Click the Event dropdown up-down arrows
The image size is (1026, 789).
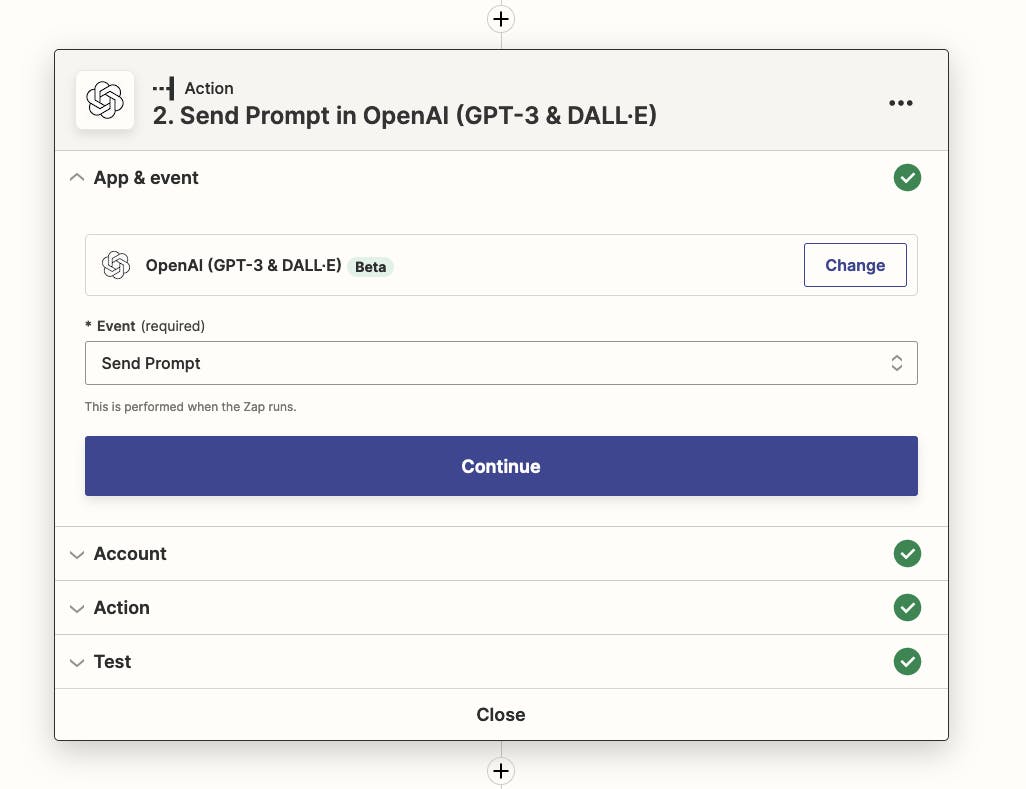coord(896,363)
